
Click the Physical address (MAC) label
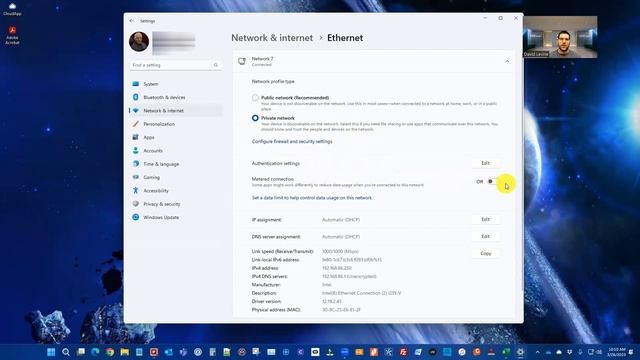(x=276, y=310)
